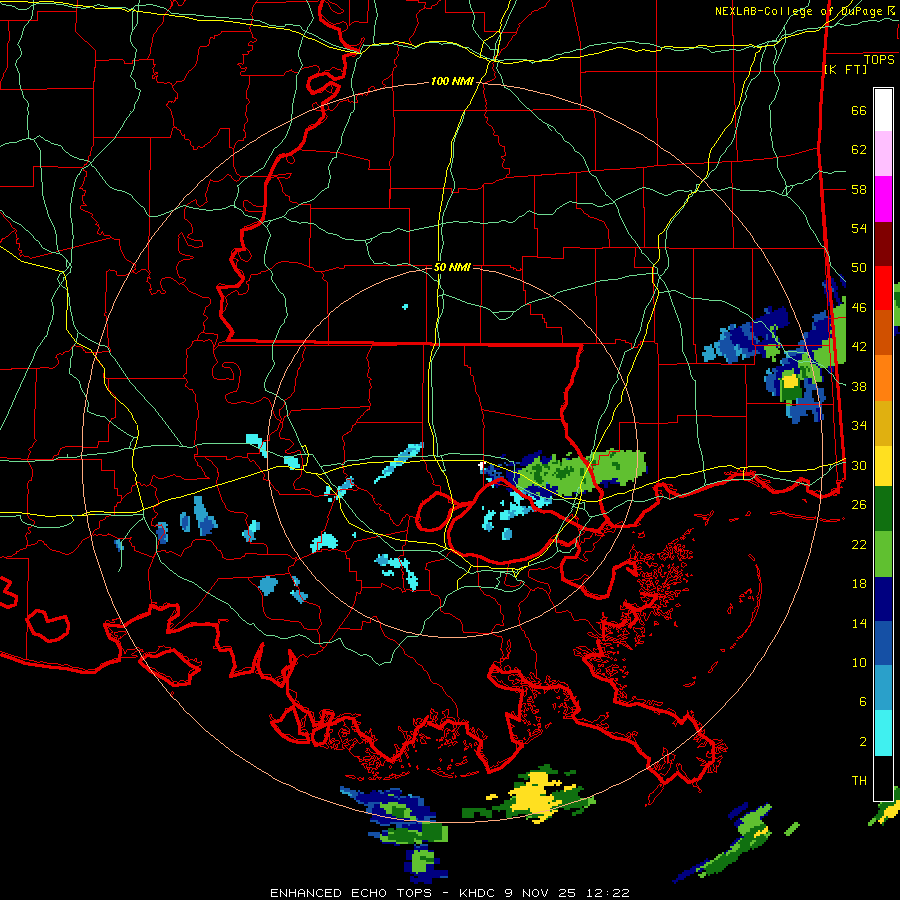Click the wide light green echo band near the radar
The height and width of the screenshot is (900, 900).
[580, 472]
